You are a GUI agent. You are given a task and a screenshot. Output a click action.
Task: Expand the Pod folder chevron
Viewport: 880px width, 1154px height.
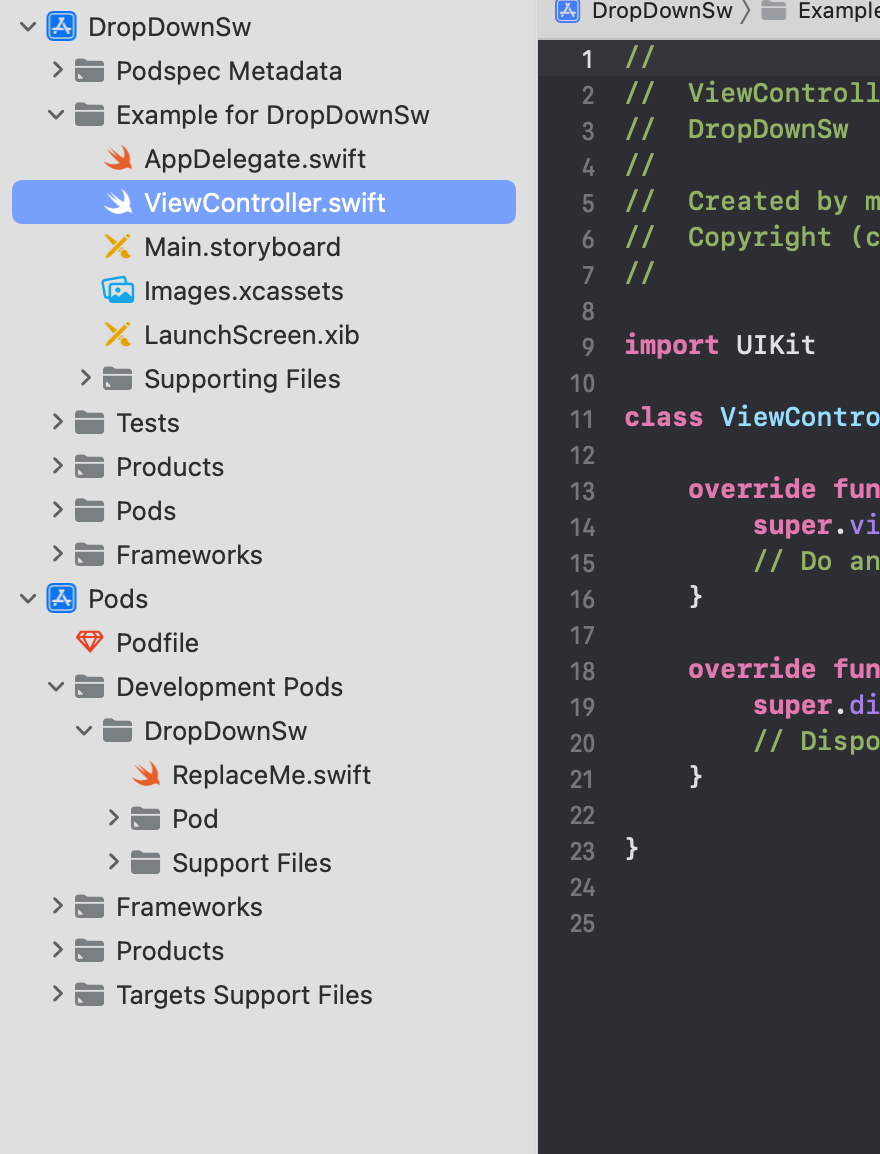point(113,818)
